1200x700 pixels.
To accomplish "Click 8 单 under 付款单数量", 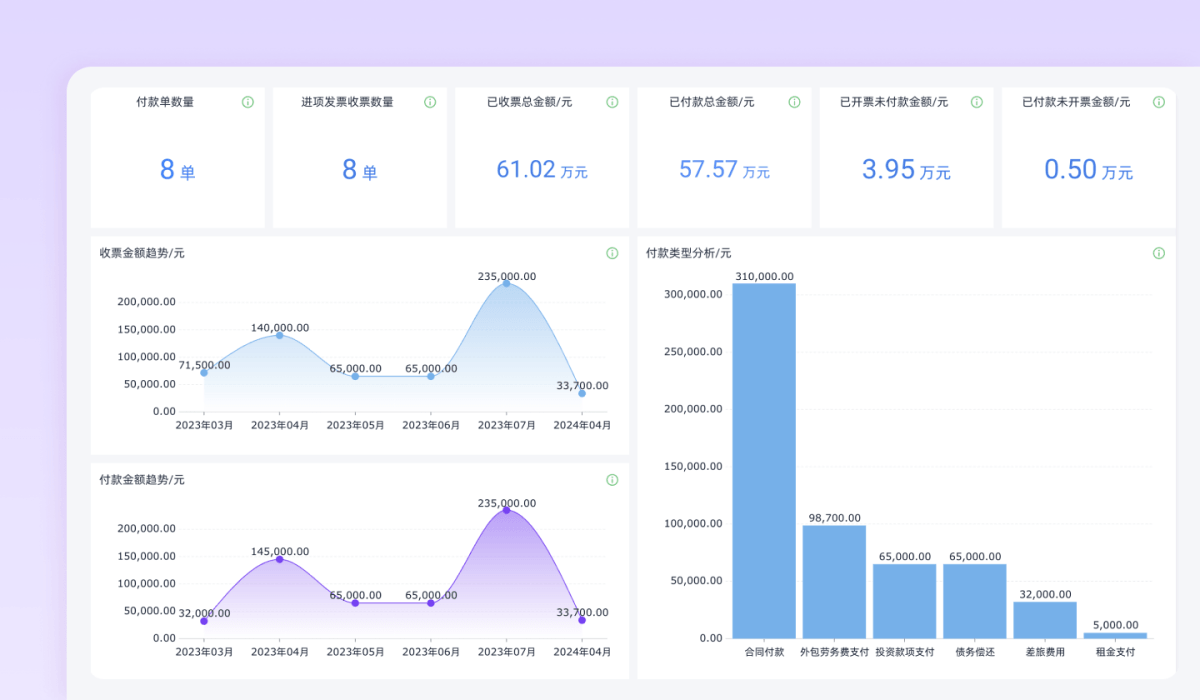I will tap(177, 170).
